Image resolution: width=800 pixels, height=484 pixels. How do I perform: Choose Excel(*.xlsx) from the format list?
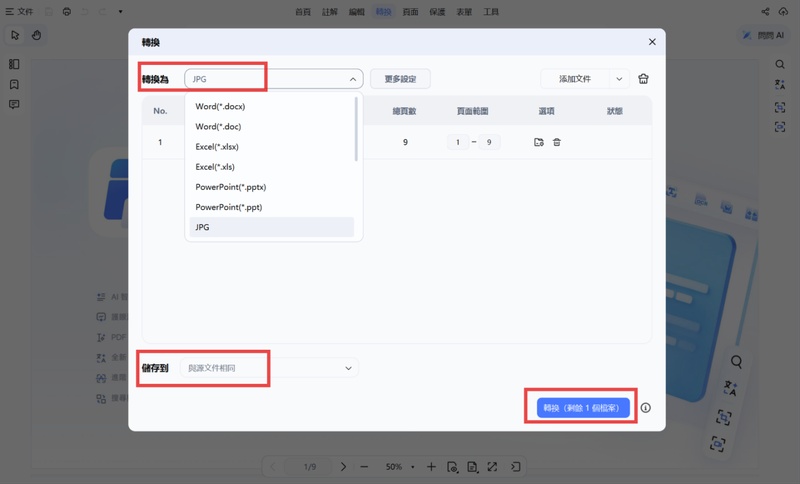pyautogui.click(x=271, y=146)
